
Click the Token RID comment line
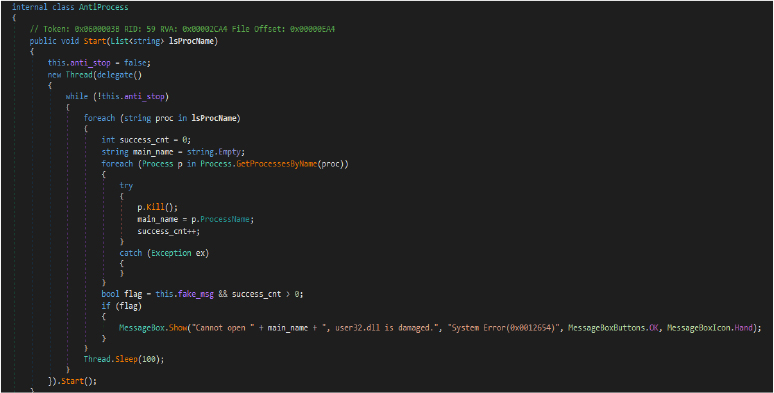[x=182, y=29]
